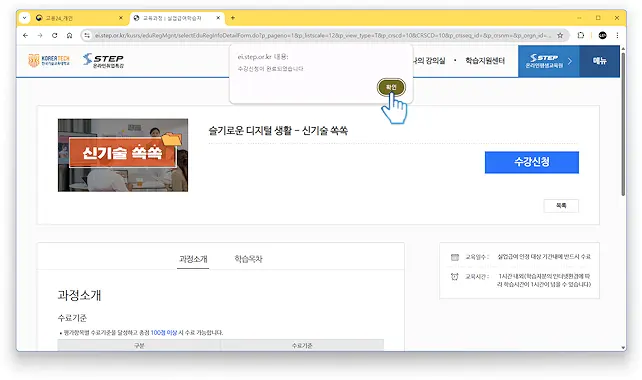Open the STEP 온라인평생교육원 banner link
Viewport: 642px width, 380px height.
coord(549,61)
